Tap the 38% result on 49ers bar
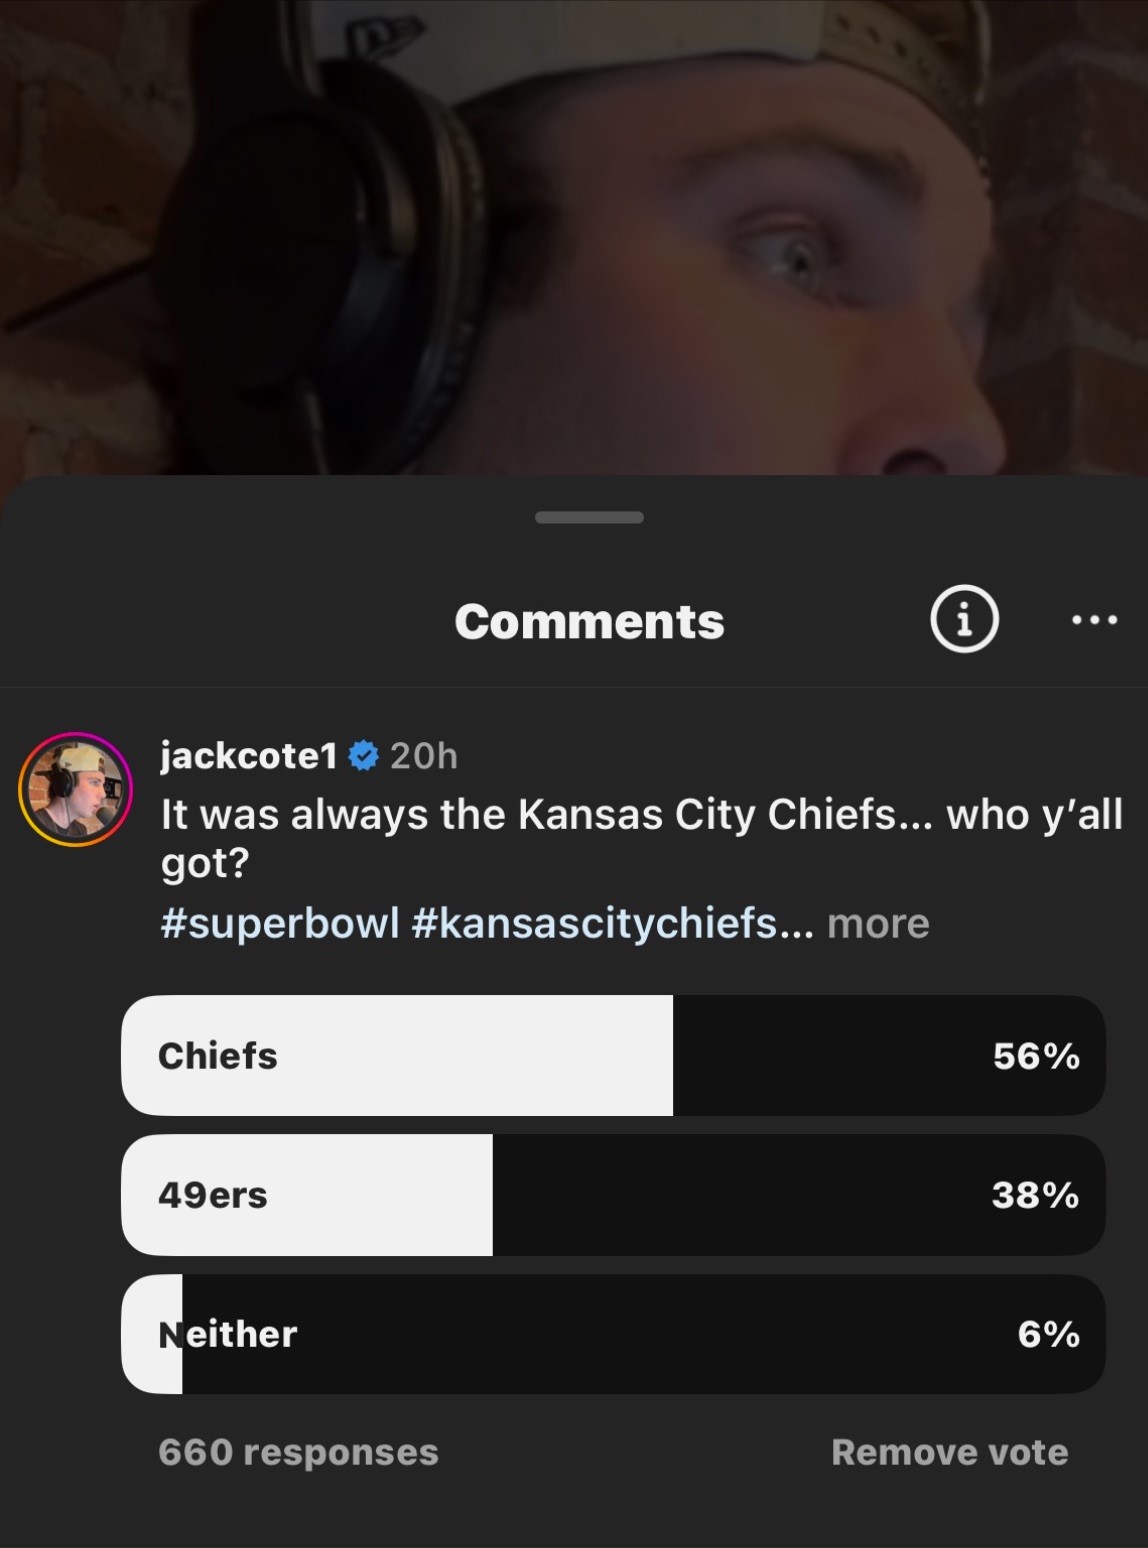Viewport: 1148px width, 1548px height. (1035, 1195)
